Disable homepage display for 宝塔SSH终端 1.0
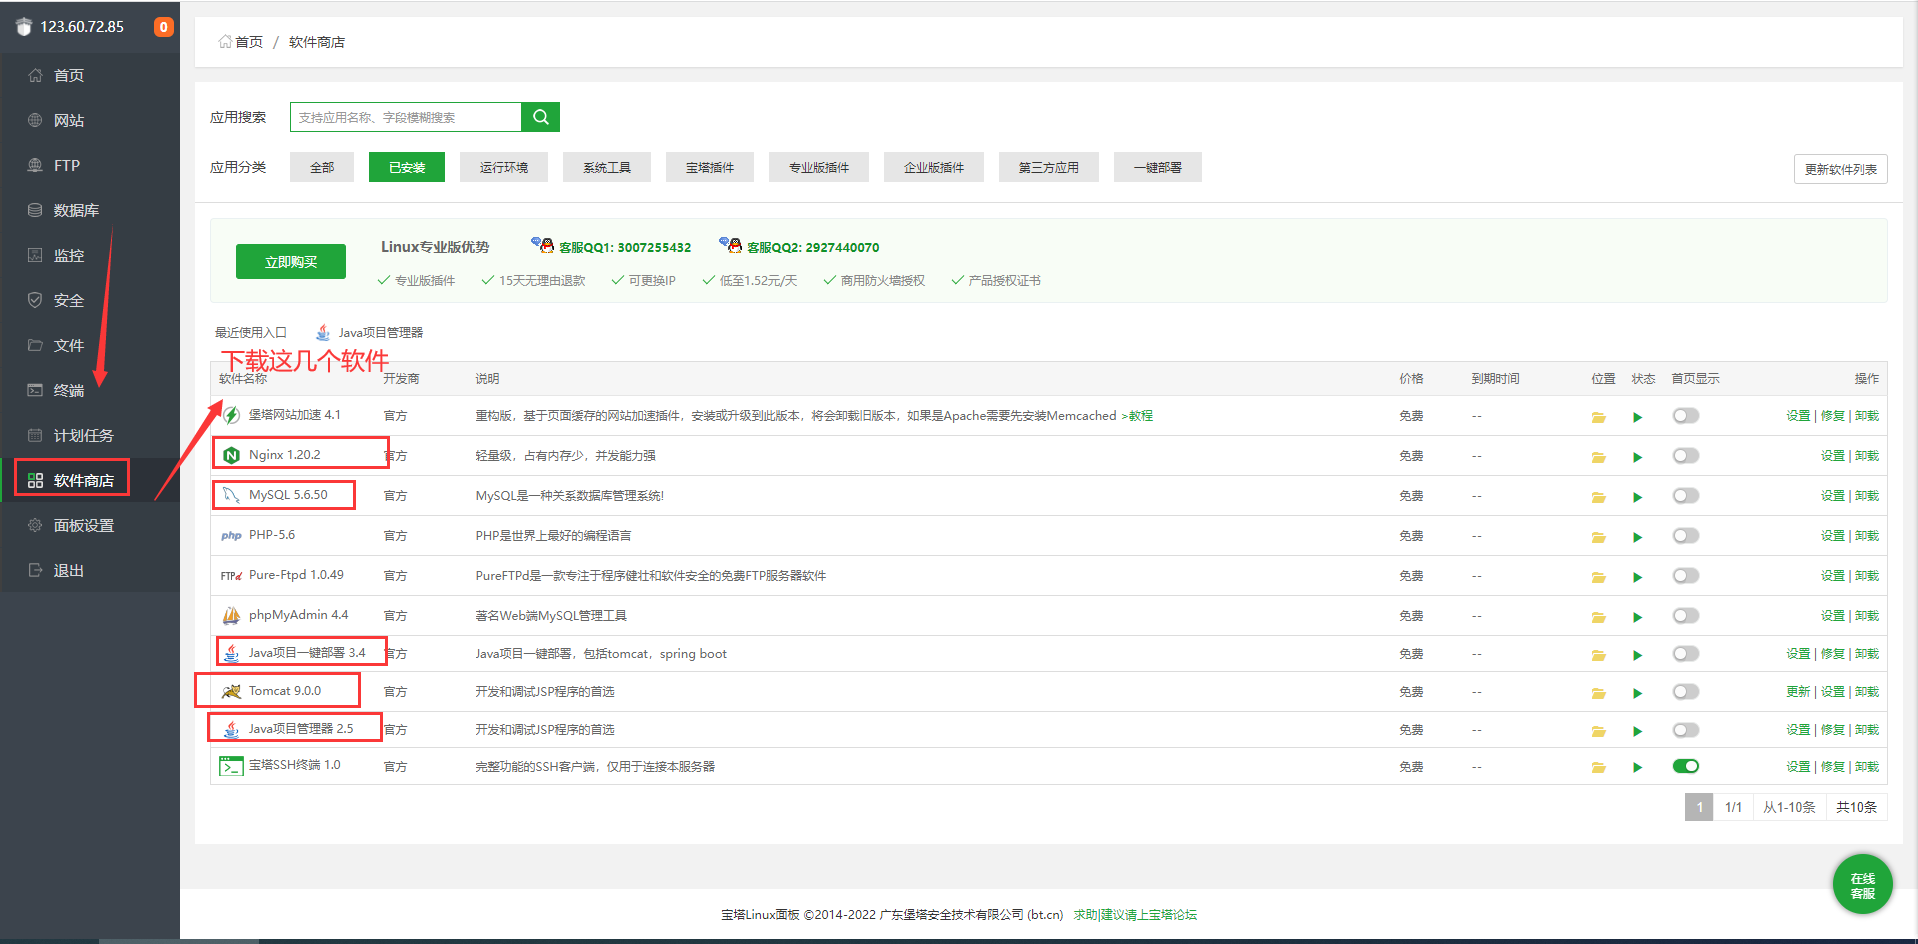This screenshot has width=1918, height=944. (1686, 767)
